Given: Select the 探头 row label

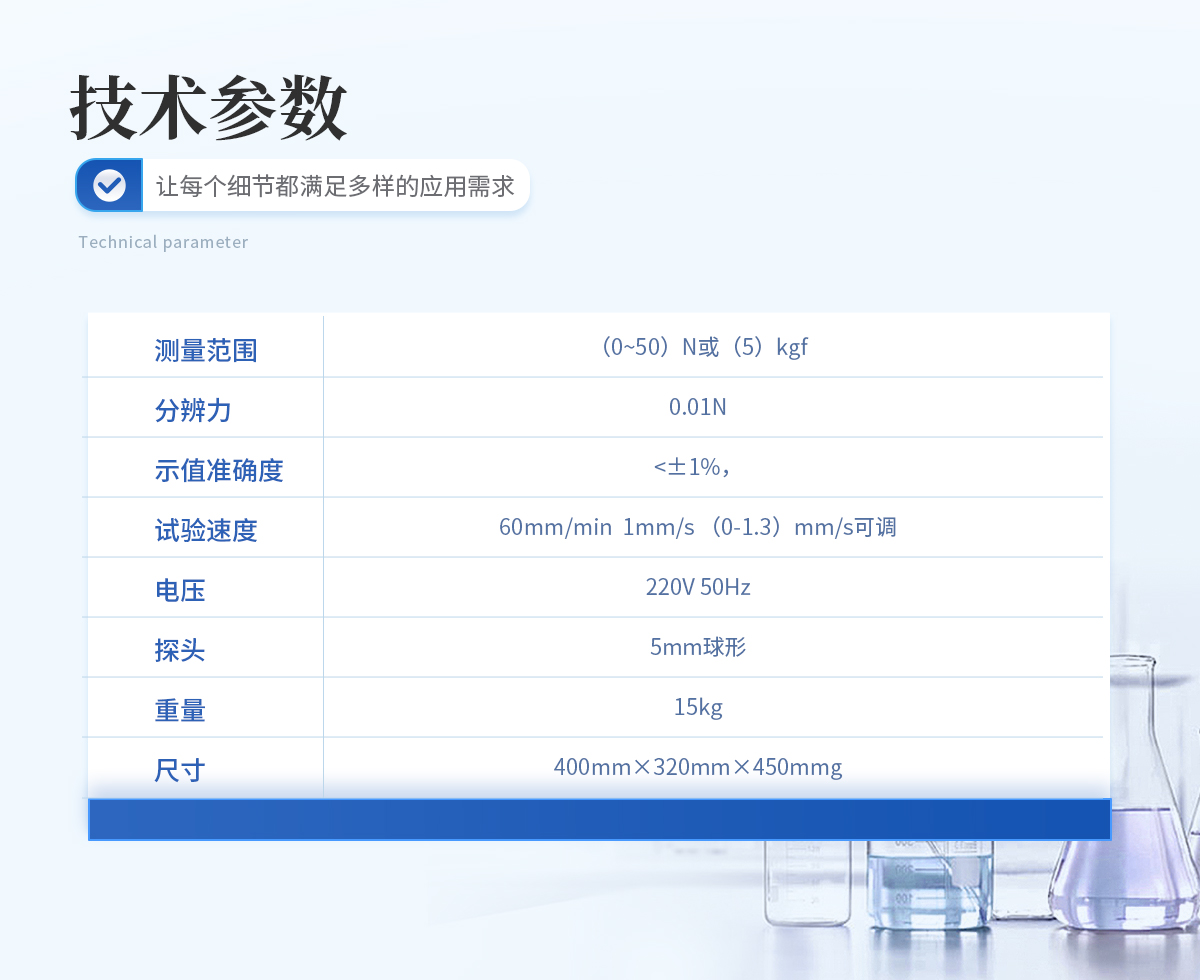Looking at the screenshot, I should [180, 650].
